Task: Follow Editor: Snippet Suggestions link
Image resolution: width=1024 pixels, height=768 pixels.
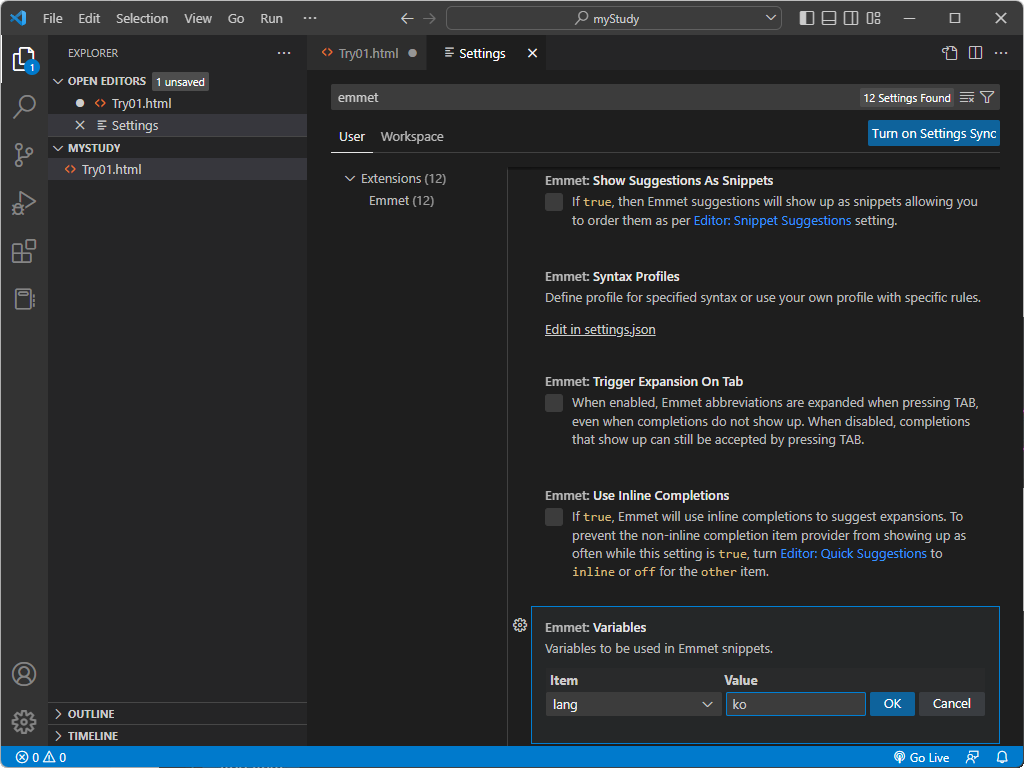Action: pos(773,221)
